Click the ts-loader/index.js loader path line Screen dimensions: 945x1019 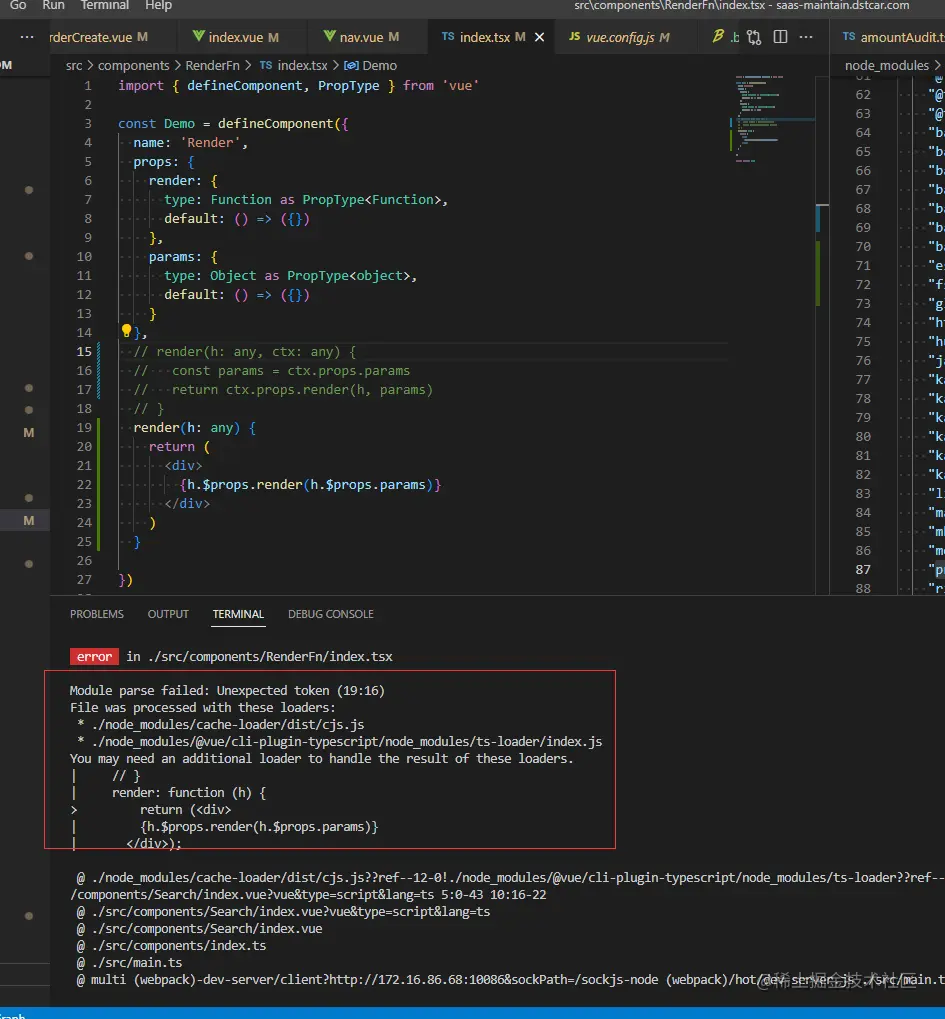[347, 742]
